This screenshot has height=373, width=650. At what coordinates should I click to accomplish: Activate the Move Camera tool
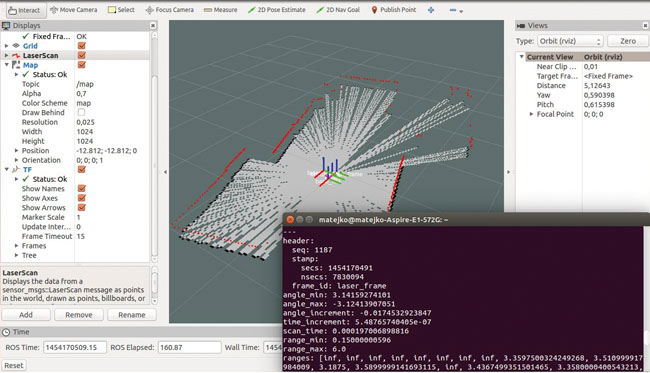click(x=73, y=10)
